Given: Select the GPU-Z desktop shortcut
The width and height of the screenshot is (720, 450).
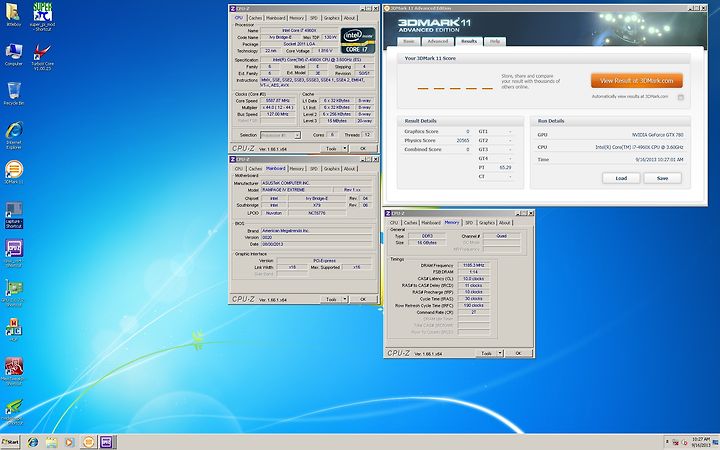Looking at the screenshot, I should 14,293.
